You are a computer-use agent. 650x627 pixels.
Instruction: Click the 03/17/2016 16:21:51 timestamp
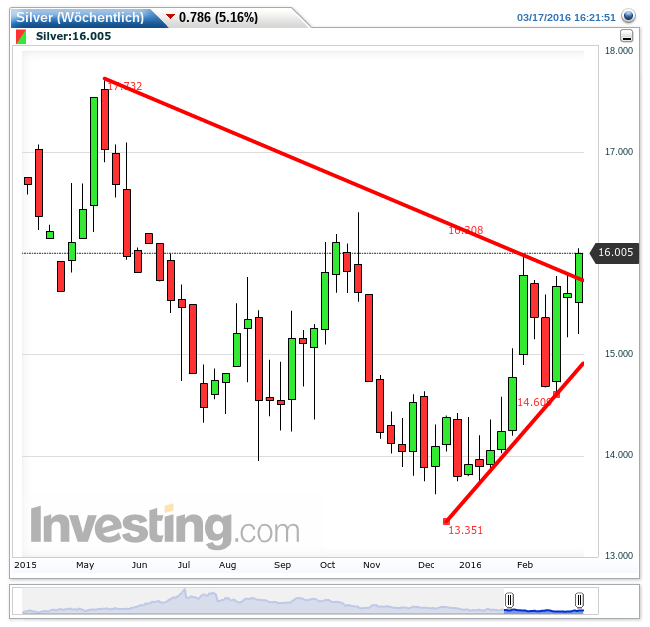coord(566,17)
